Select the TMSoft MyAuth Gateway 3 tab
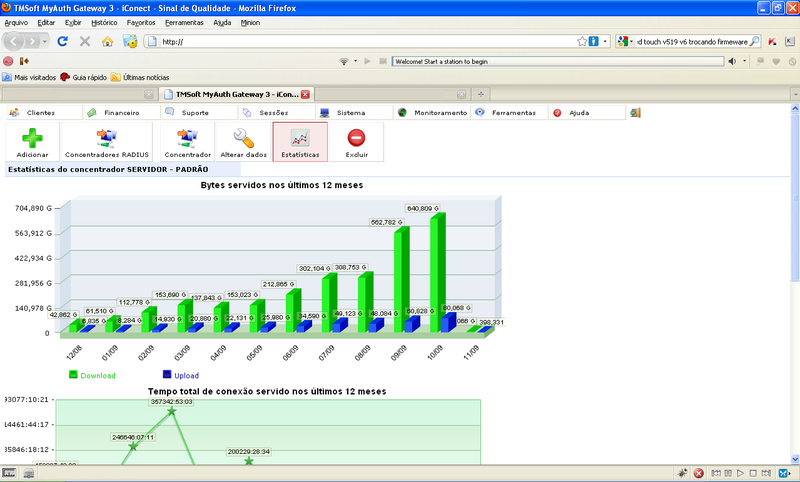The image size is (800, 482). [237, 94]
